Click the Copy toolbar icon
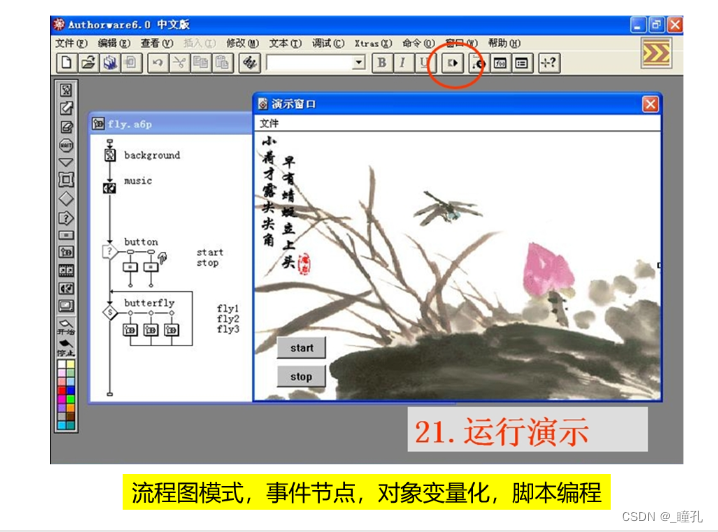The height and width of the screenshot is (532, 718). tap(201, 63)
